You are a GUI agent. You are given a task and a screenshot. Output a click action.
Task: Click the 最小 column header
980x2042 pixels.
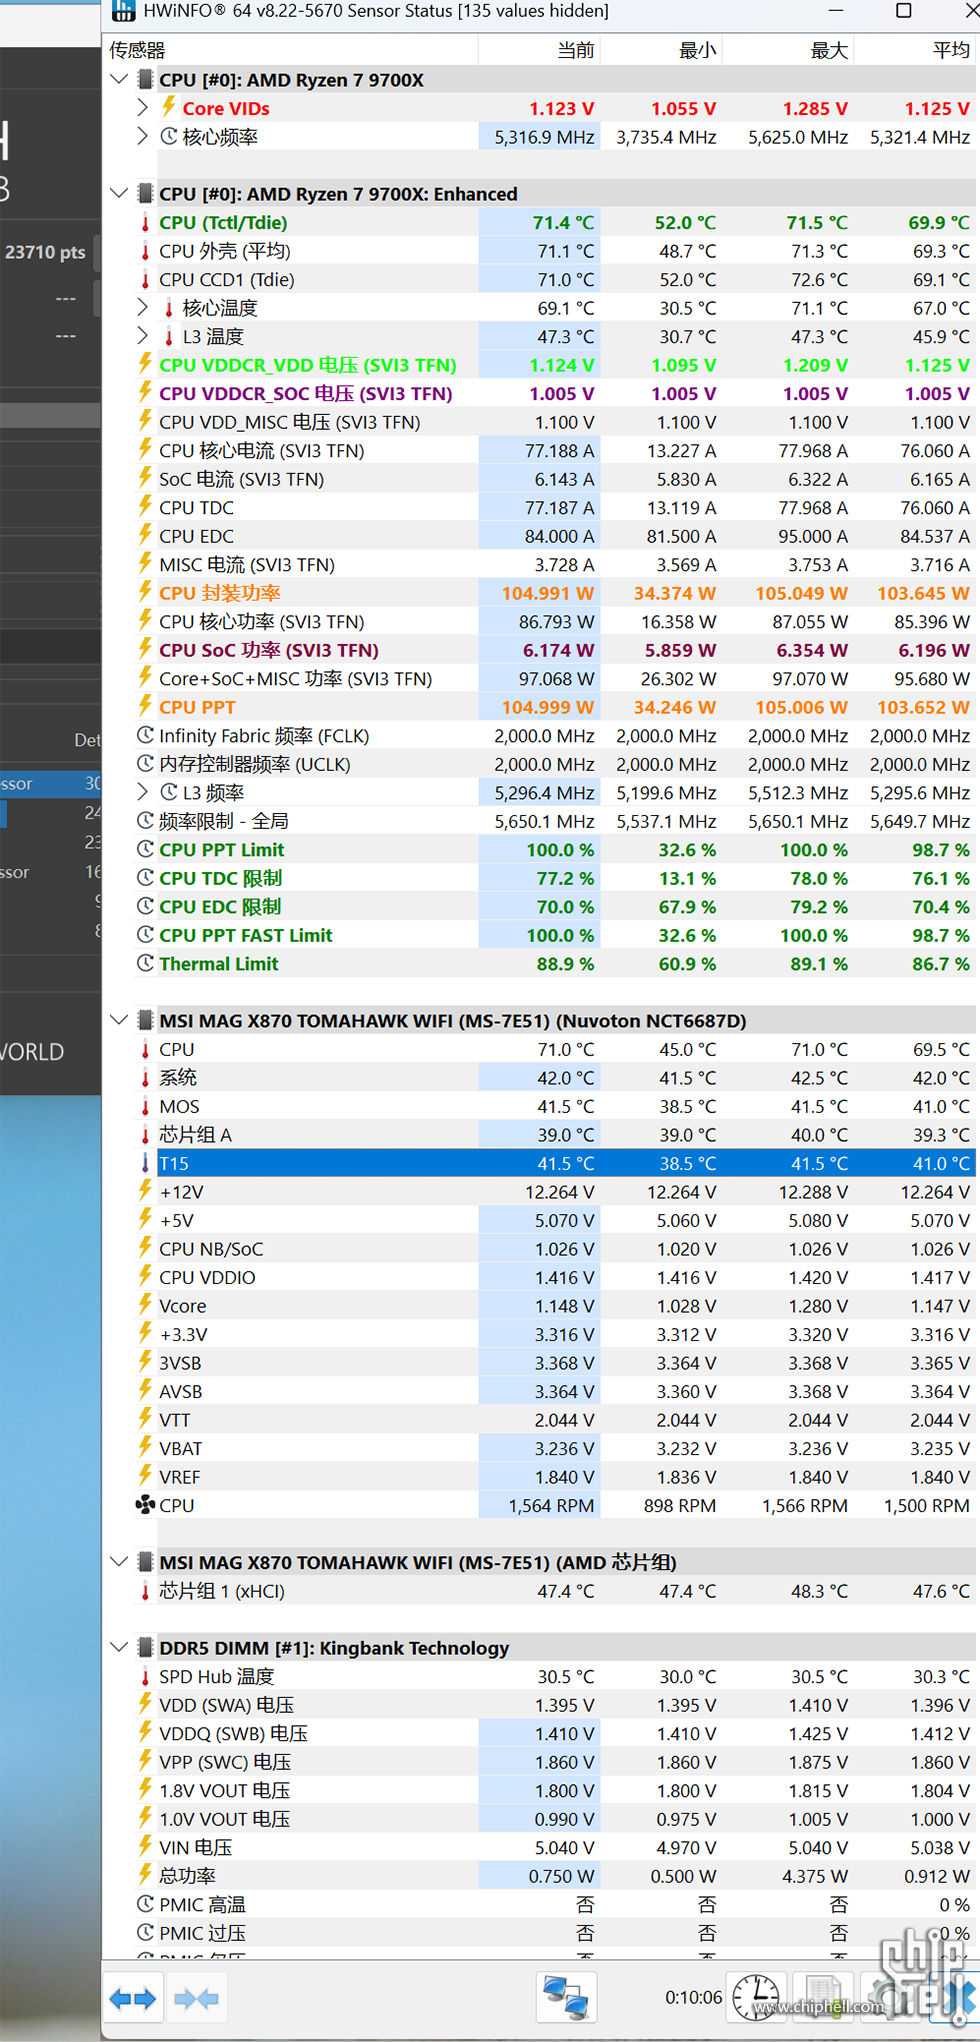661,50
